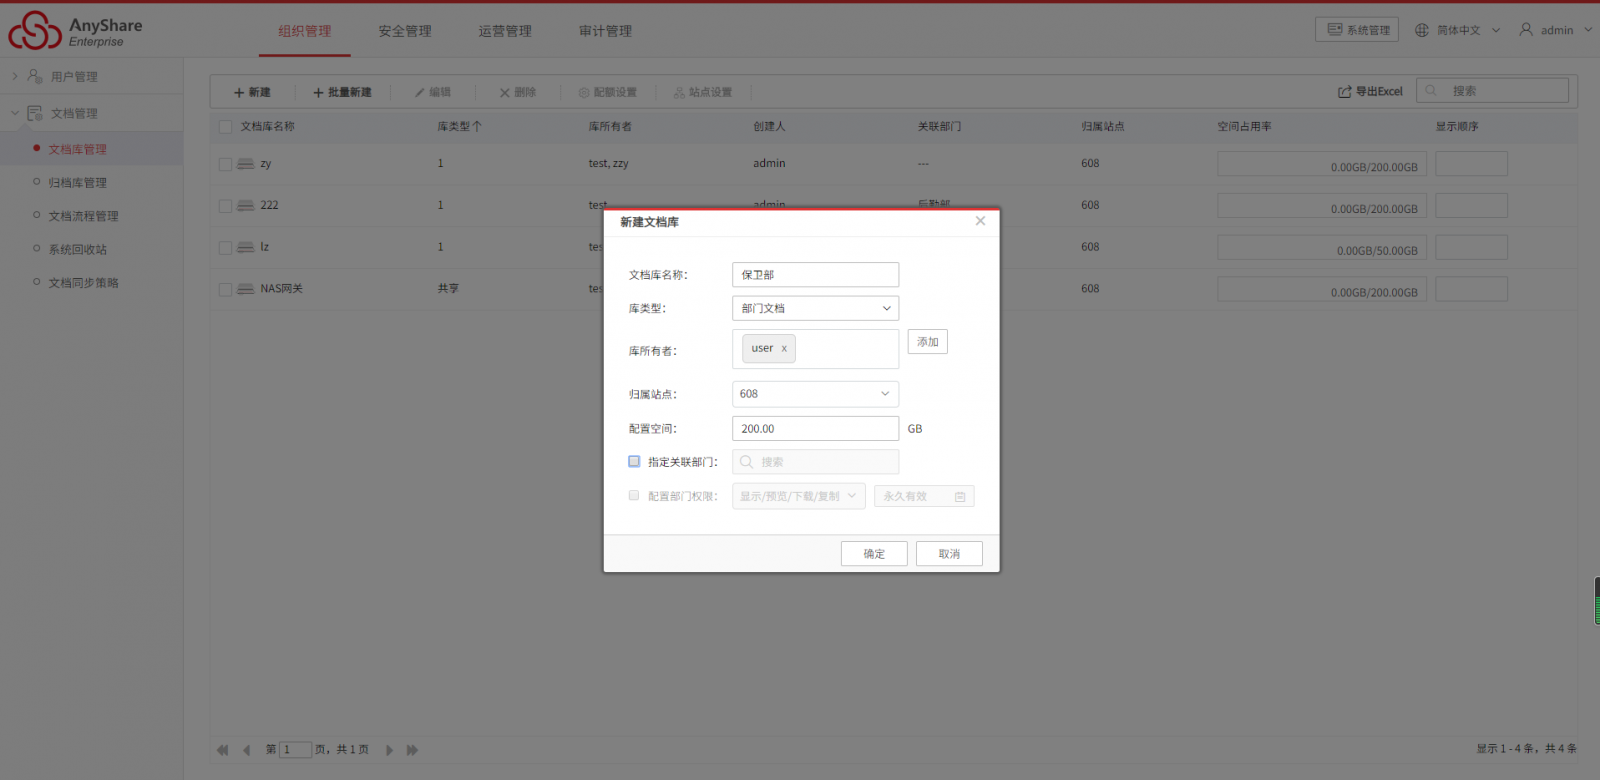The image size is (1600, 780).
Task: Enable the 指定关联部门 checkbox
Action: tap(634, 462)
